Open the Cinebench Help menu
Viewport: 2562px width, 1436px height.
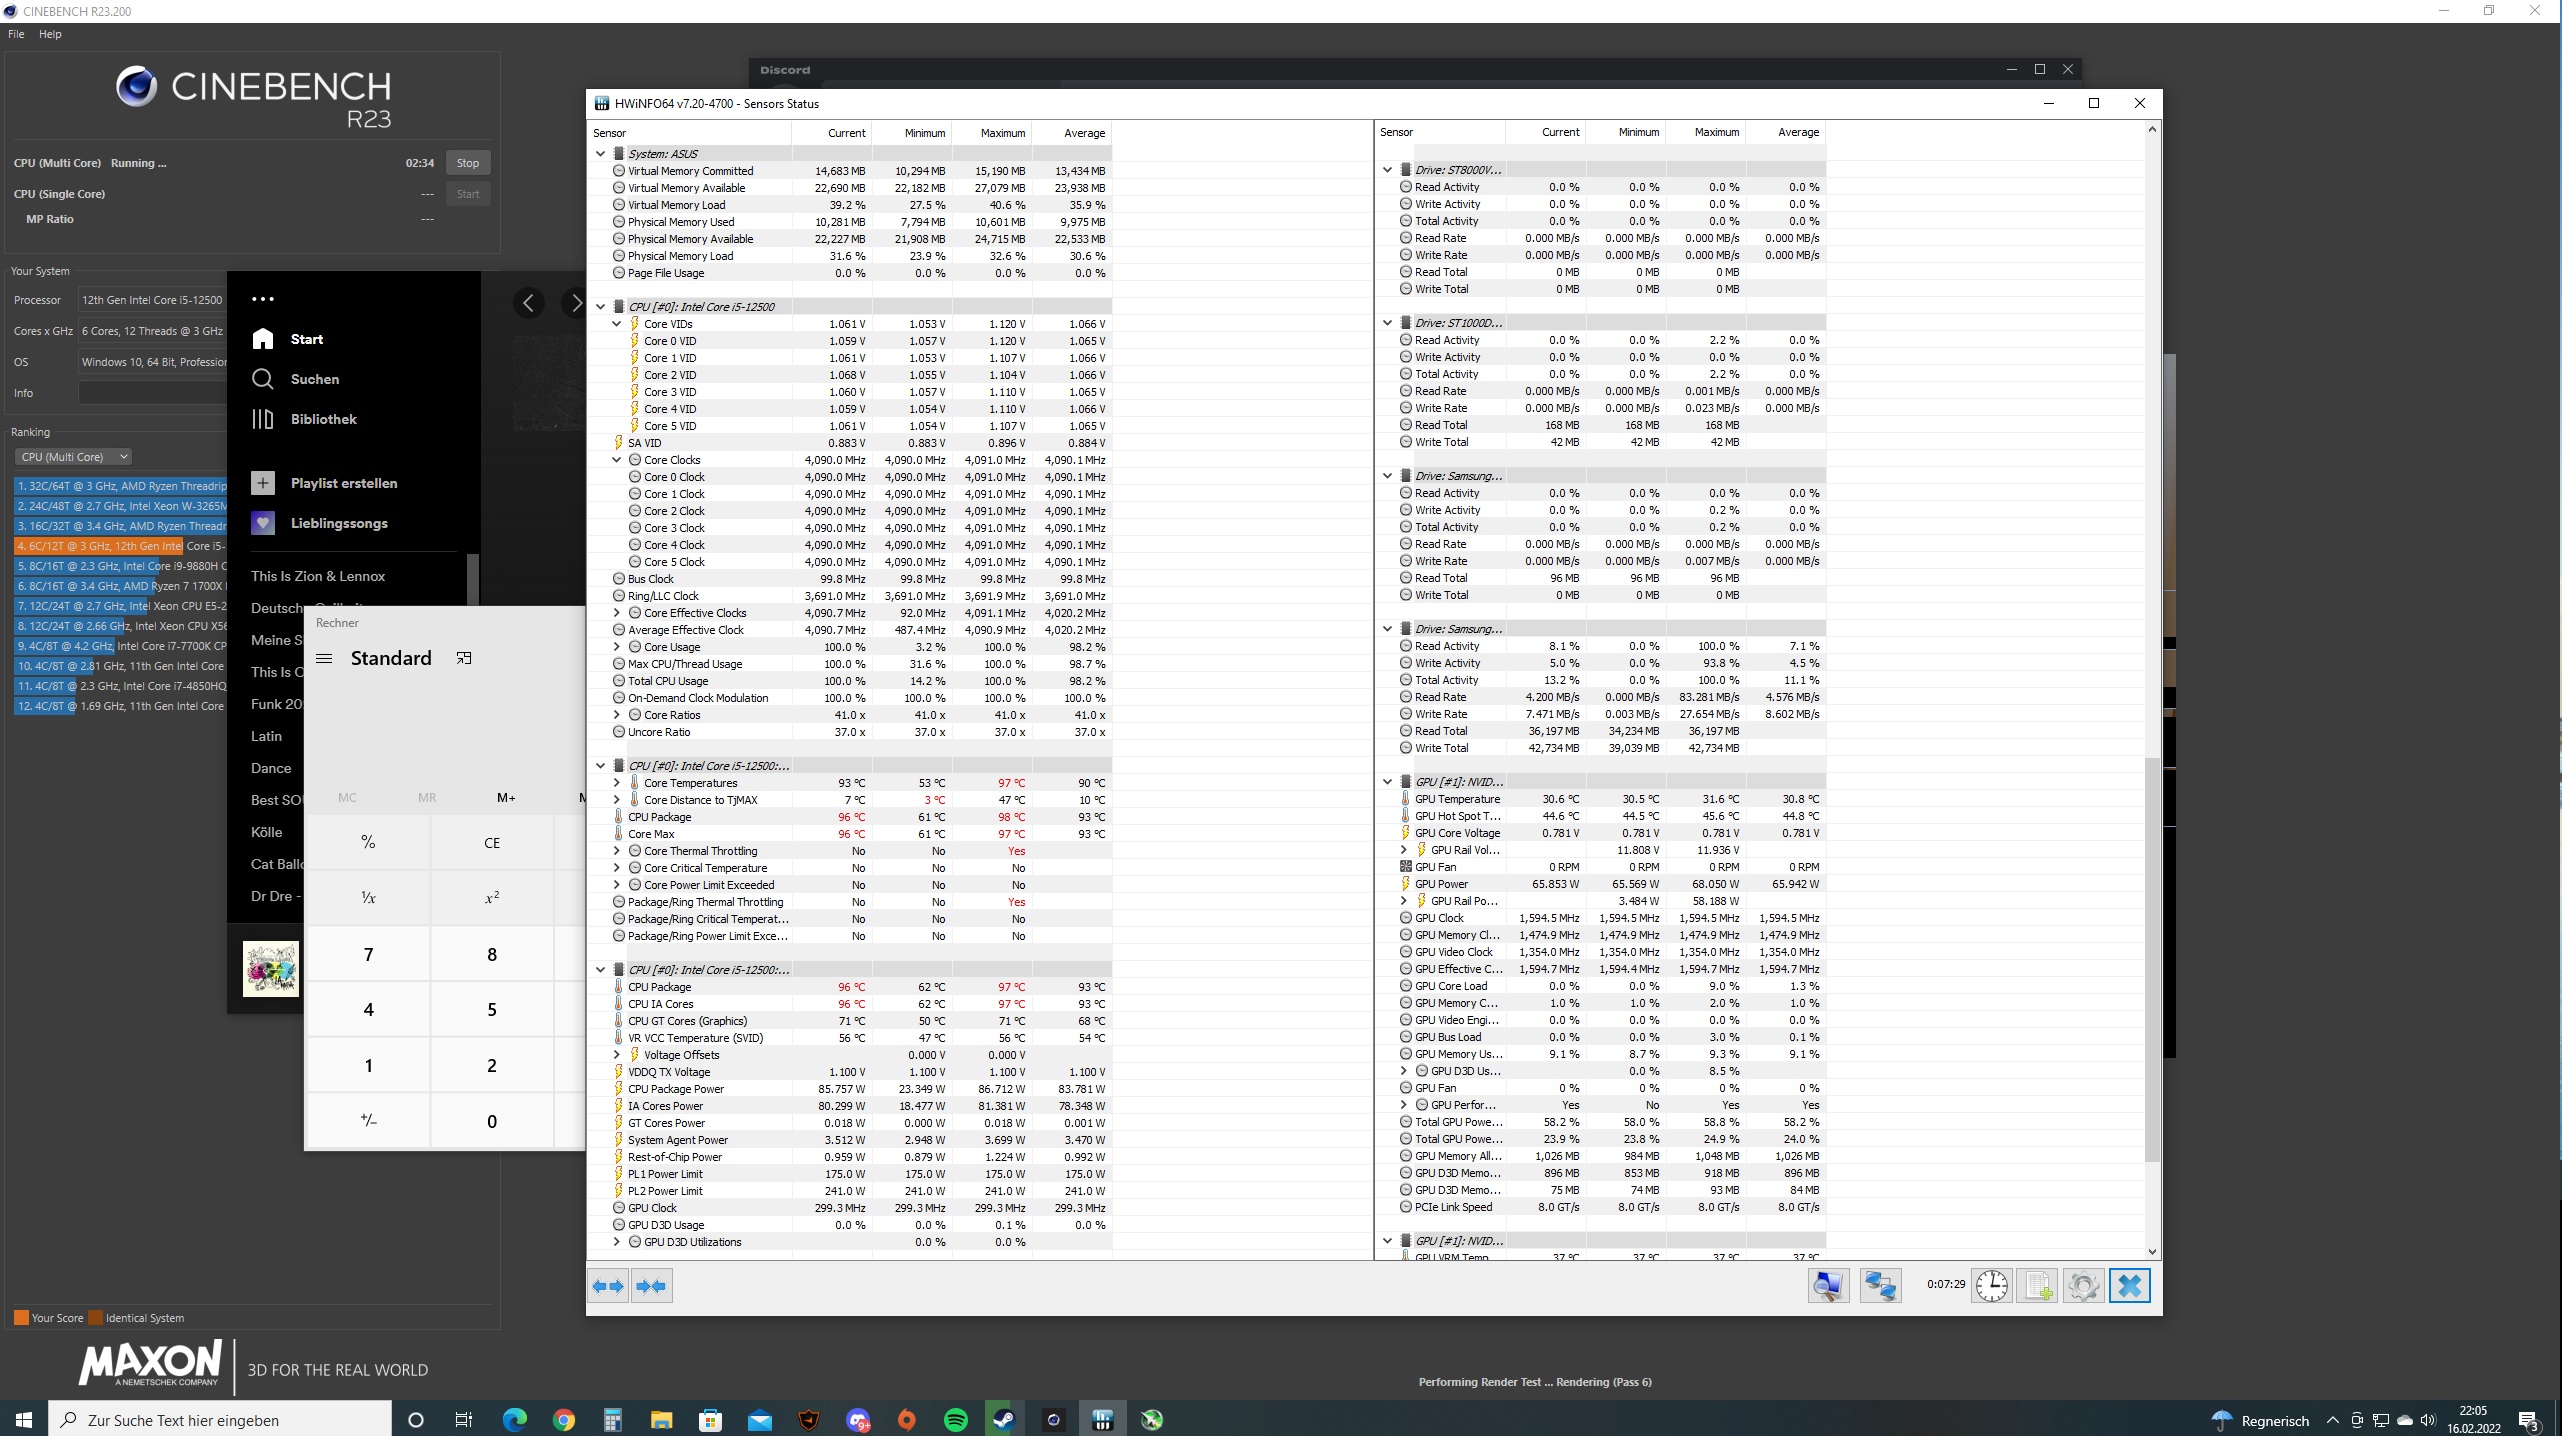pyautogui.click(x=50, y=34)
